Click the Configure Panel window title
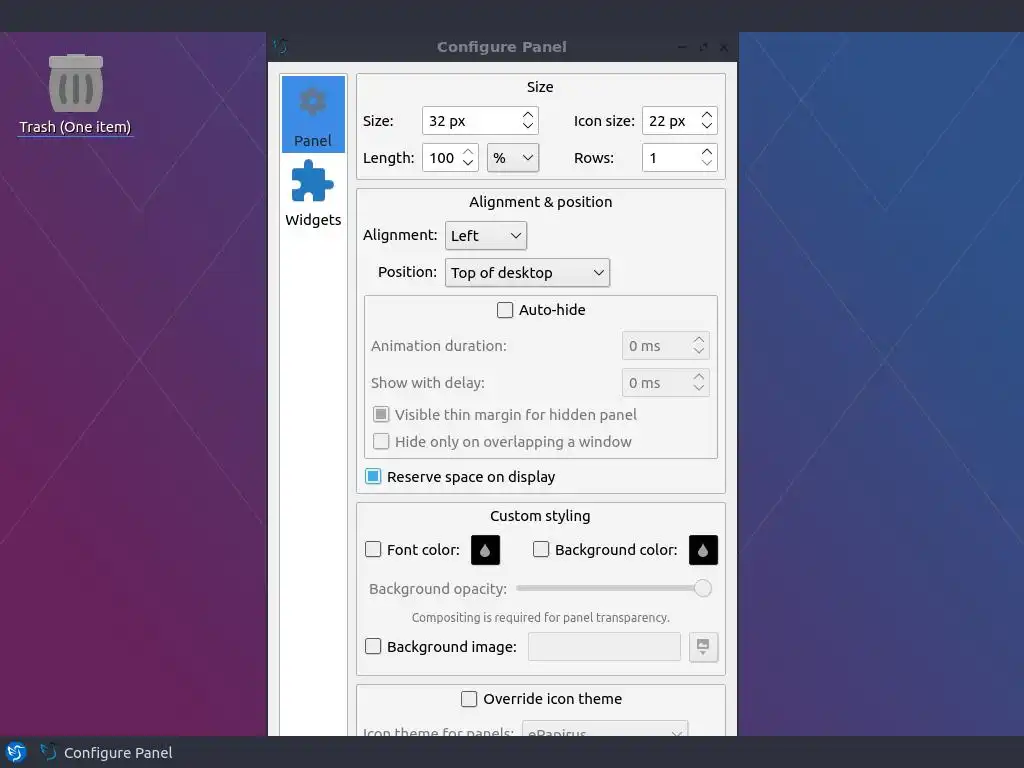 pyautogui.click(x=502, y=47)
